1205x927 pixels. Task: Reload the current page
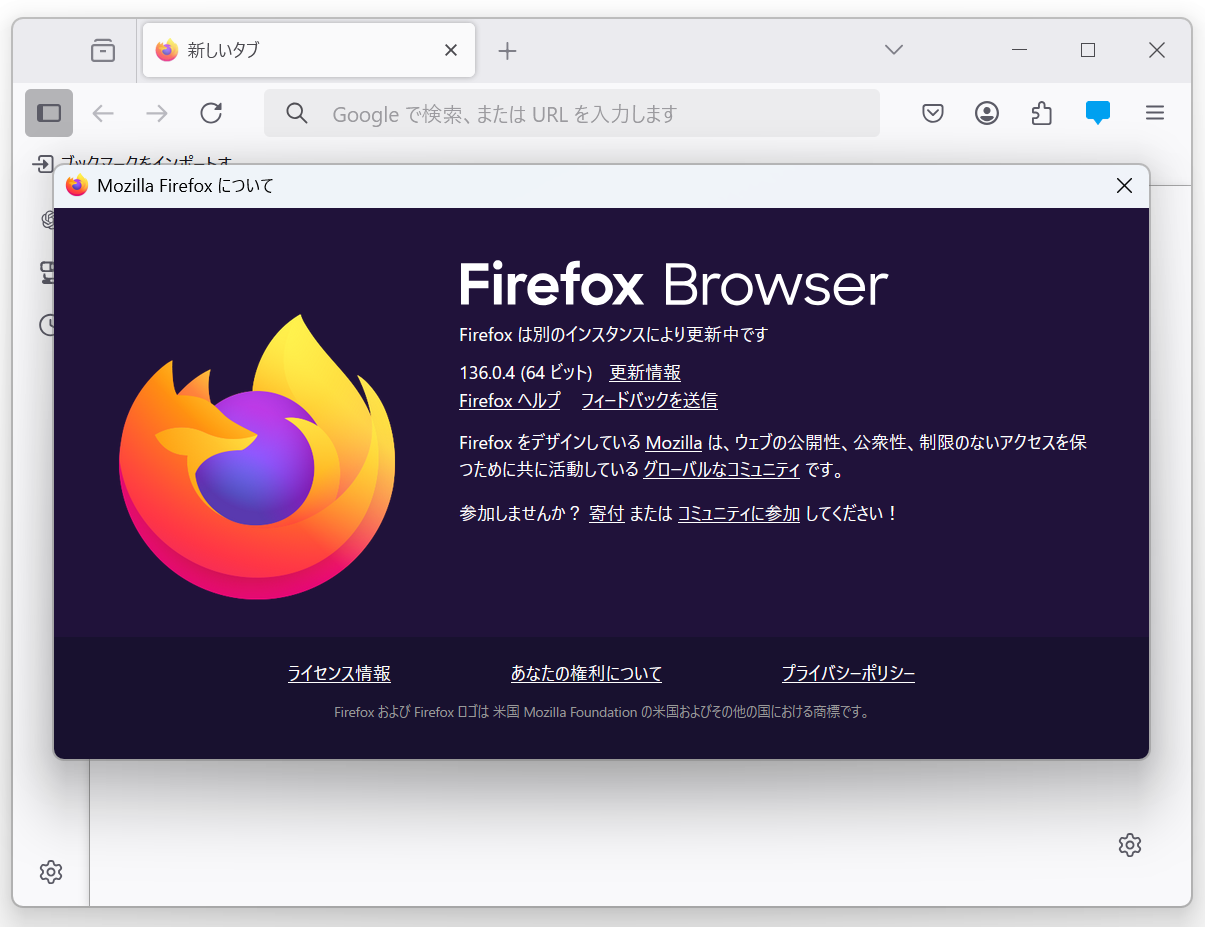(x=211, y=113)
